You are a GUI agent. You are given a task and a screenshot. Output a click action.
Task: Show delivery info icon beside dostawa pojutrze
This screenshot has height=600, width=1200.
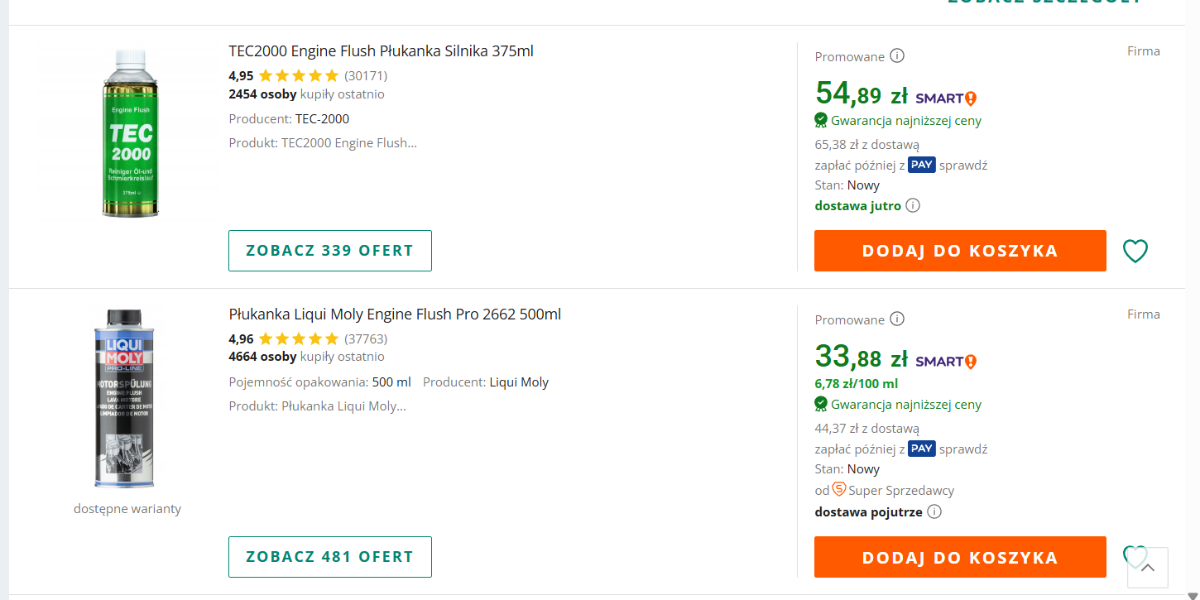click(934, 512)
